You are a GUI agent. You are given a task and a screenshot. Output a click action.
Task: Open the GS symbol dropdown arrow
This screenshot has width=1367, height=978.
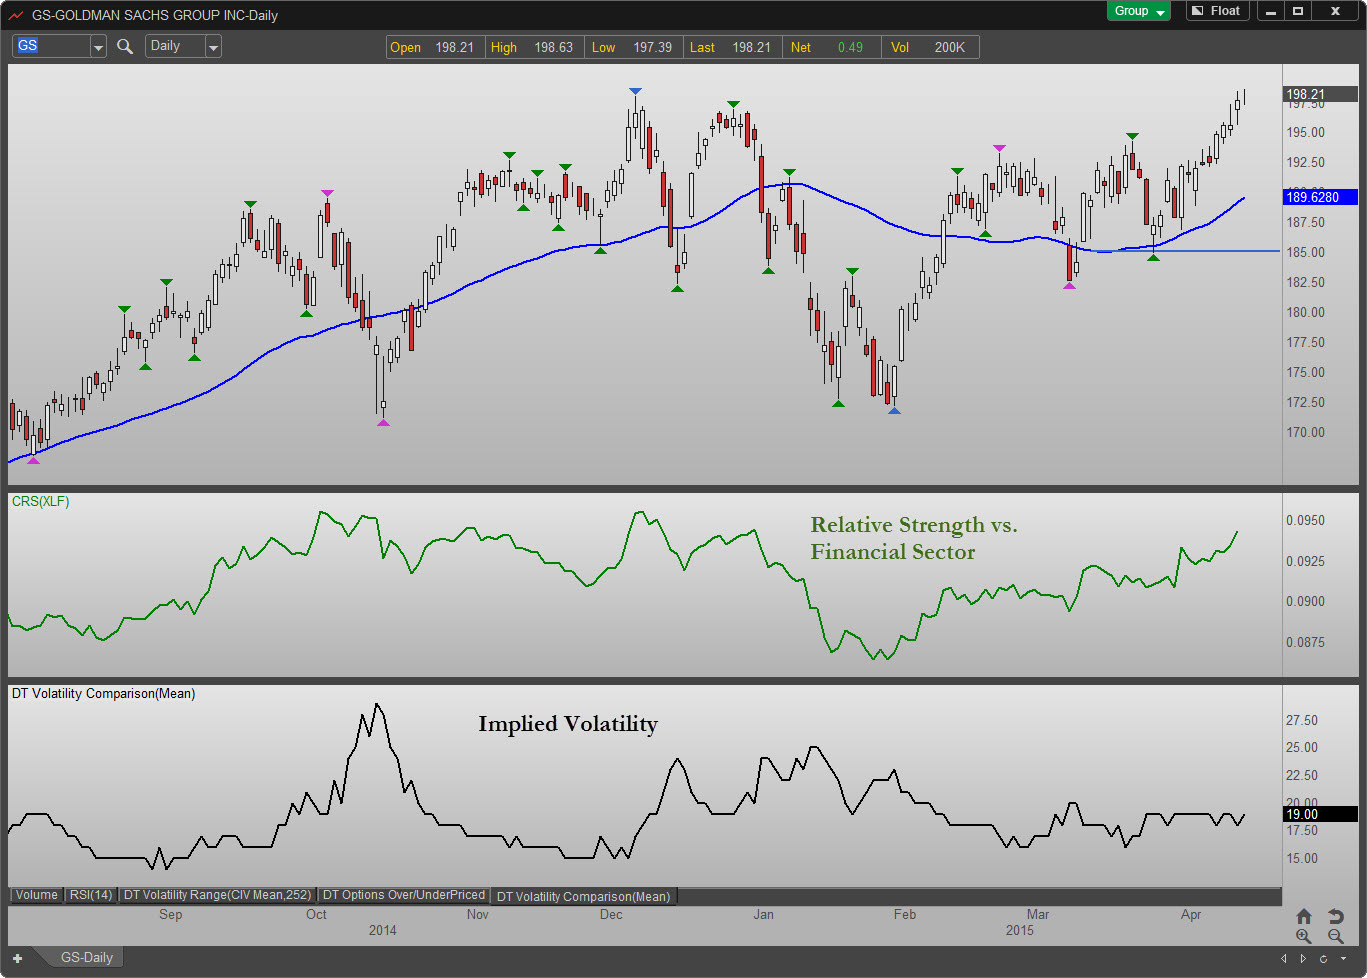pos(98,47)
